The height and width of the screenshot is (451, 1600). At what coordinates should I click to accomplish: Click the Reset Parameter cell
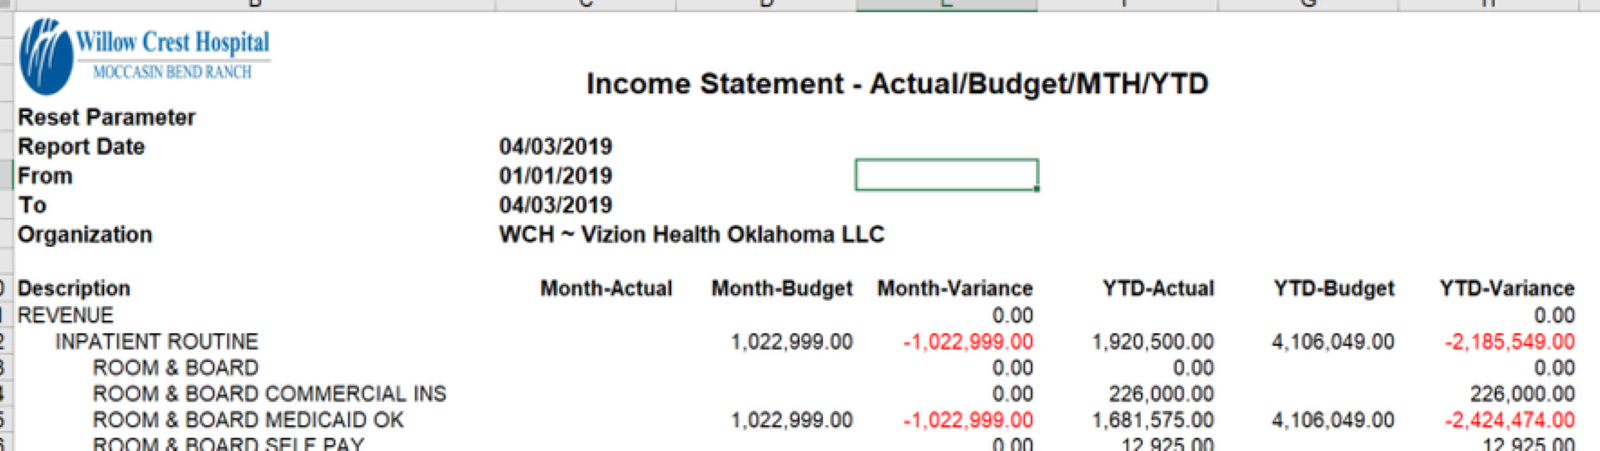(107, 117)
